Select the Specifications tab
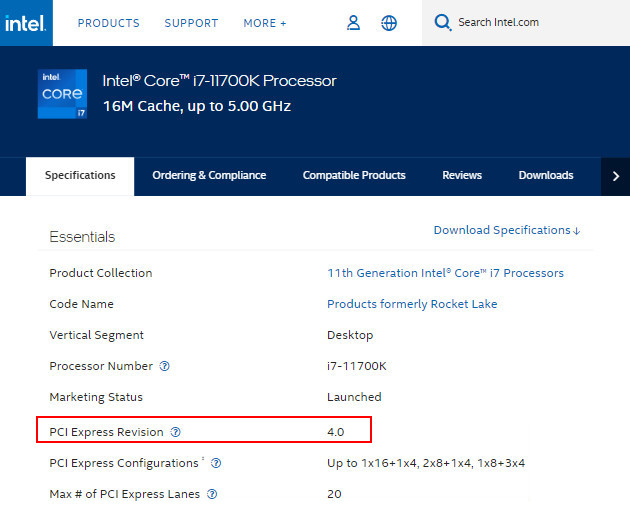The width and height of the screenshot is (630, 512). 80,176
